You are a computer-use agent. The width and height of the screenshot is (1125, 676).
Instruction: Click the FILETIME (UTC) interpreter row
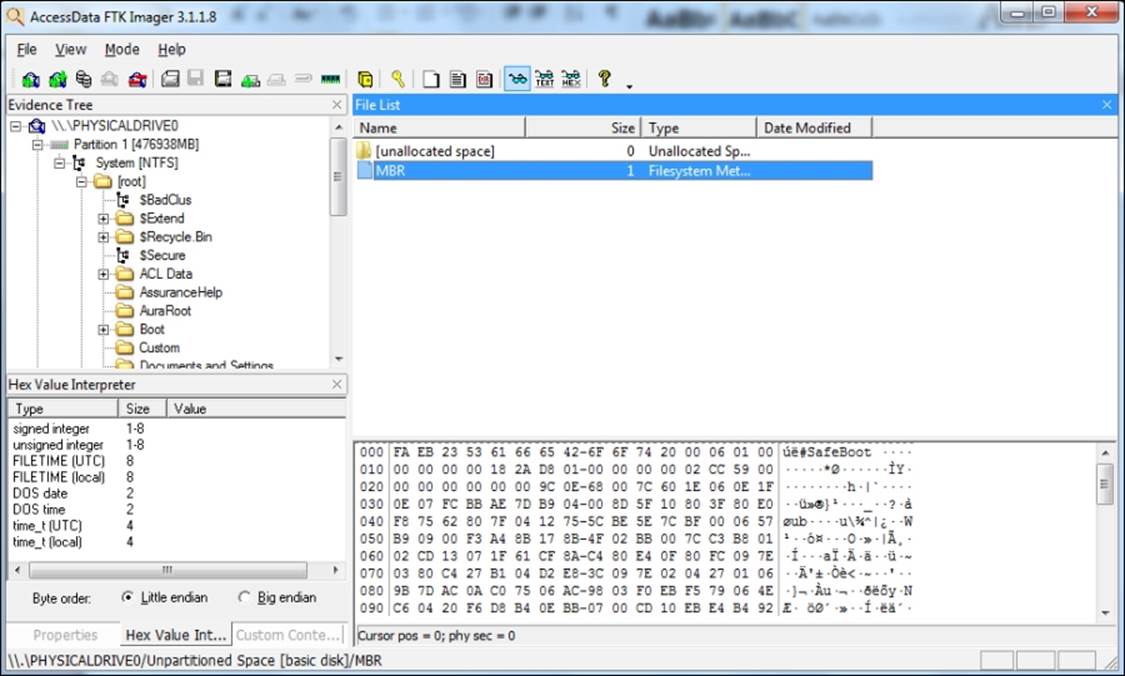(177, 461)
